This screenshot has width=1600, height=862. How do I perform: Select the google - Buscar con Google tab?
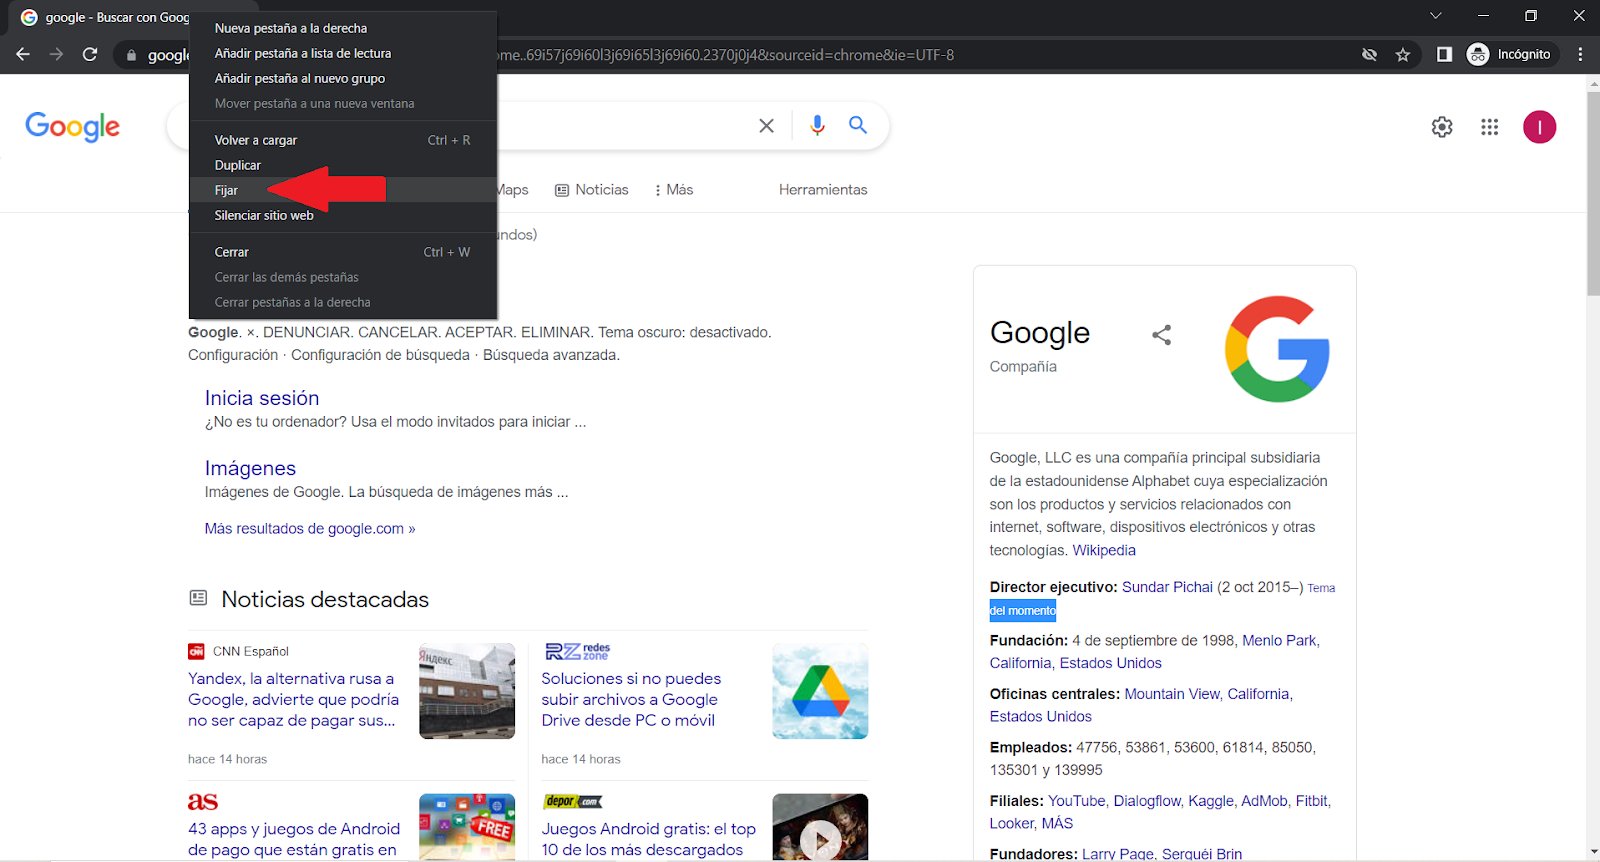coord(104,17)
